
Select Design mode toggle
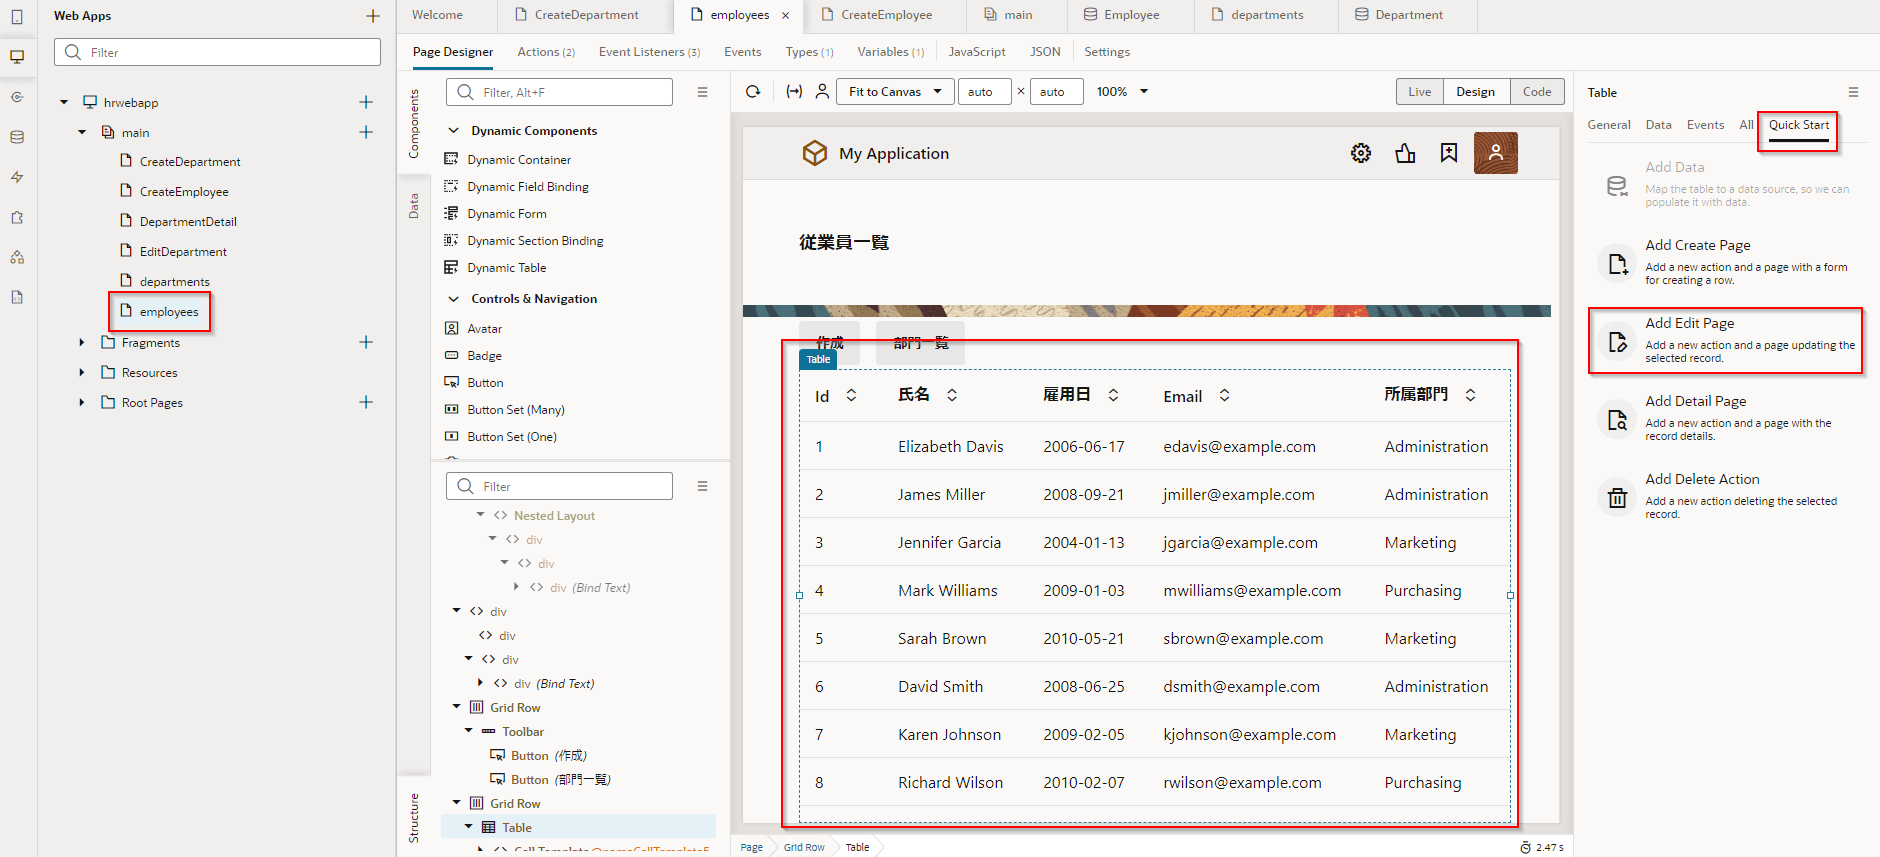1475,92
